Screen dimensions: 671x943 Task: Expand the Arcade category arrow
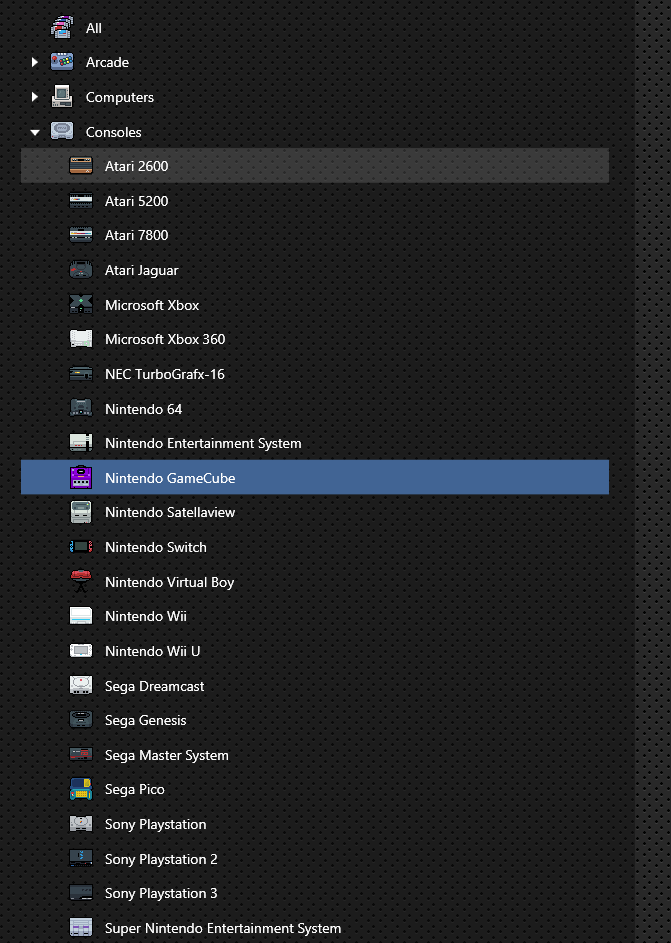click(35, 62)
